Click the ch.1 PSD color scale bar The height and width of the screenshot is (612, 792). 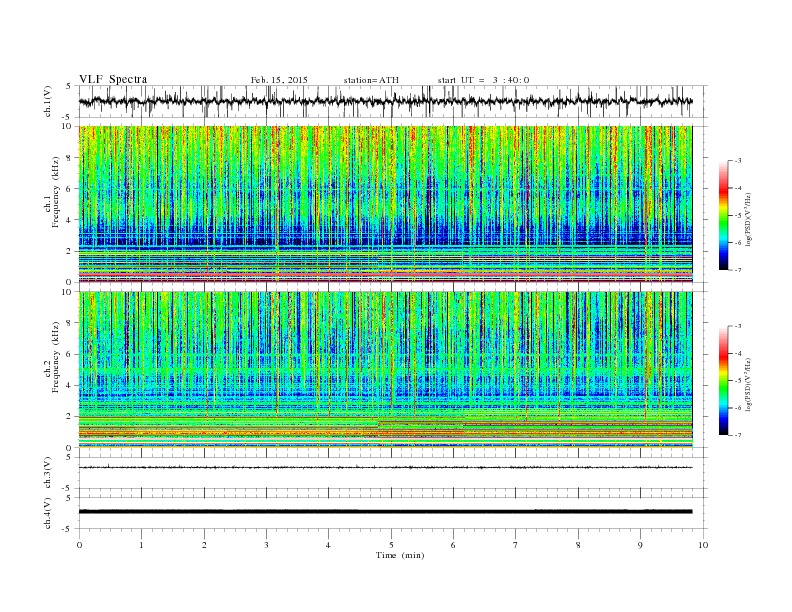[723, 215]
